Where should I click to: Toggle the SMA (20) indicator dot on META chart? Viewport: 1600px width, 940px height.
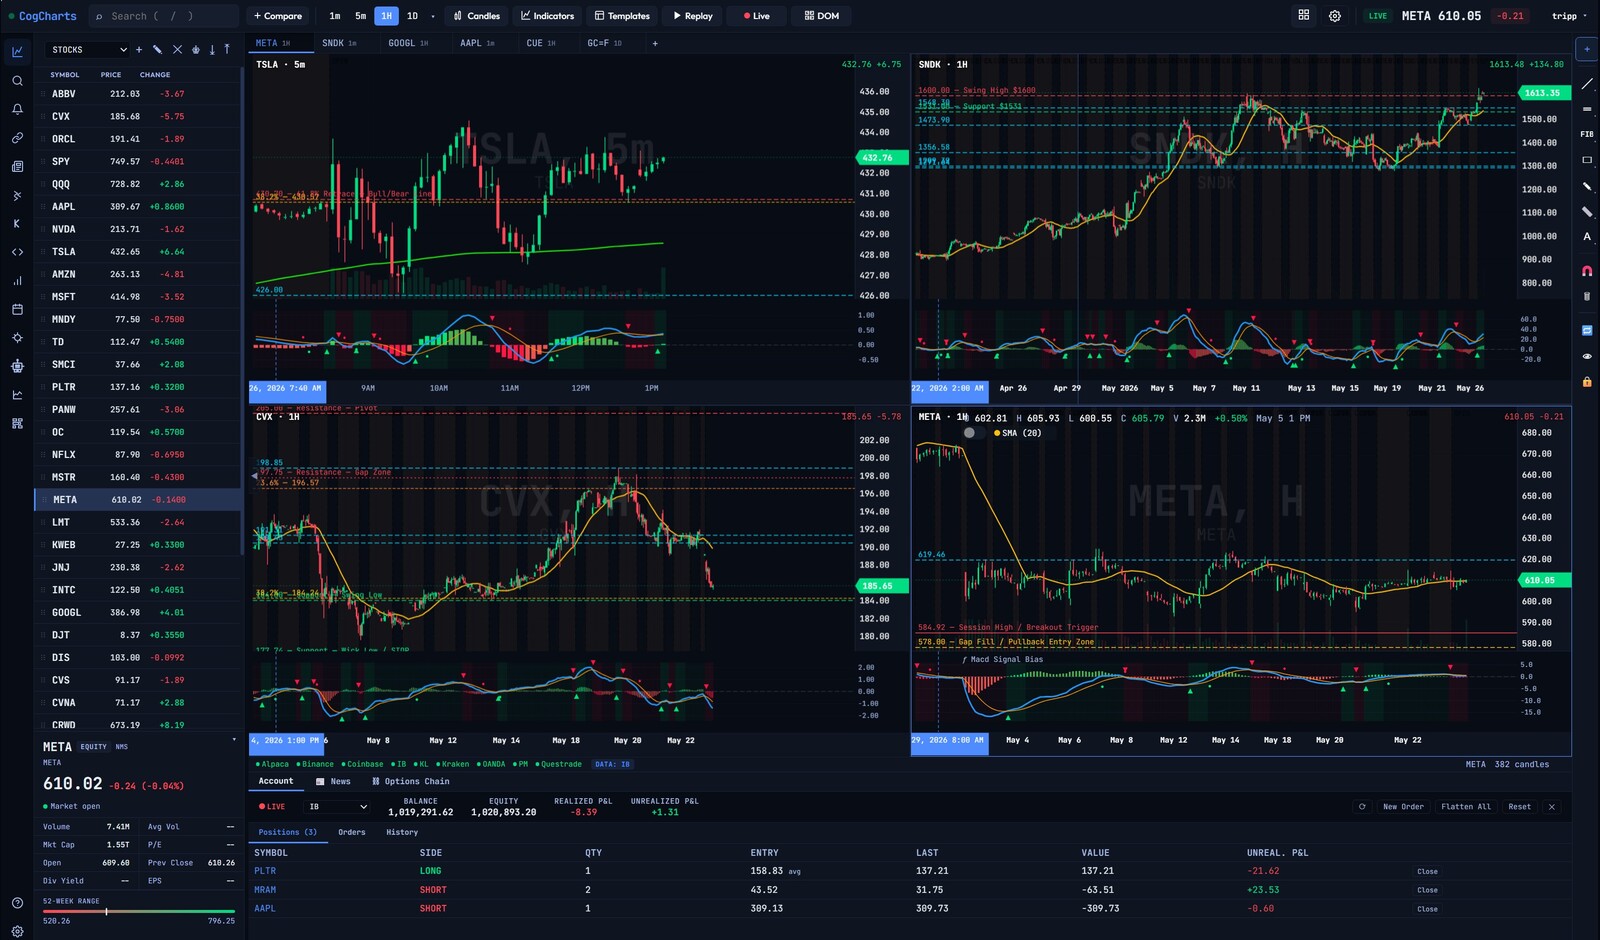[997, 433]
